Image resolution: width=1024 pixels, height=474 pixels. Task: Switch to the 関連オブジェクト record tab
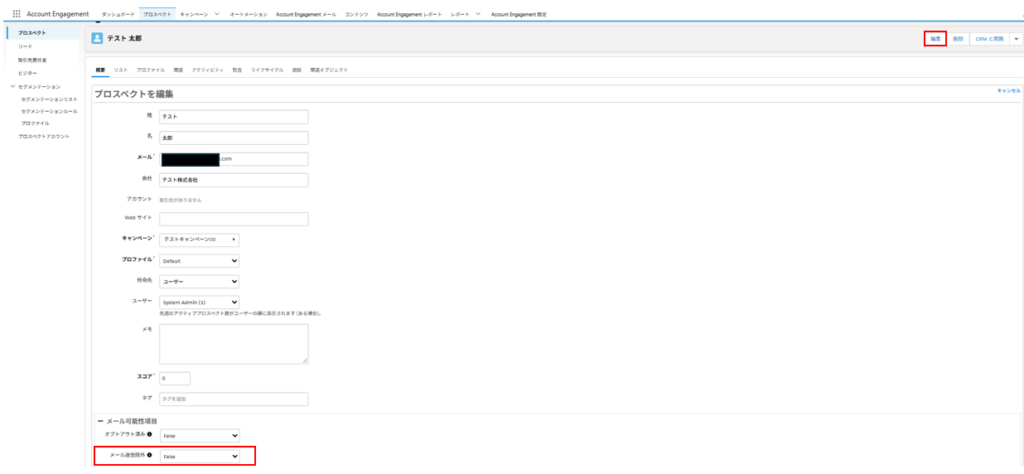tap(329, 69)
